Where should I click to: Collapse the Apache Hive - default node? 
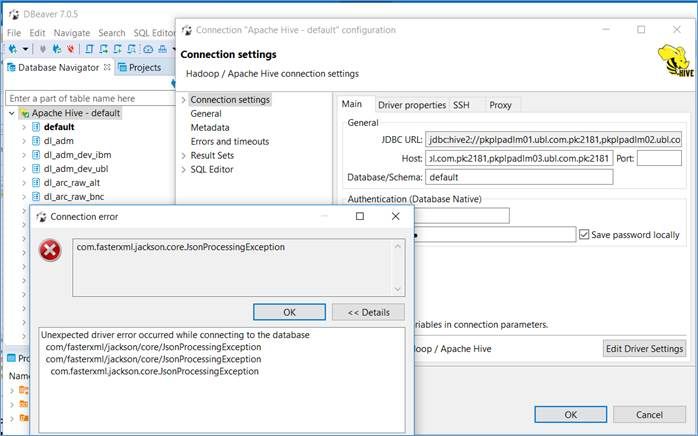click(x=12, y=113)
